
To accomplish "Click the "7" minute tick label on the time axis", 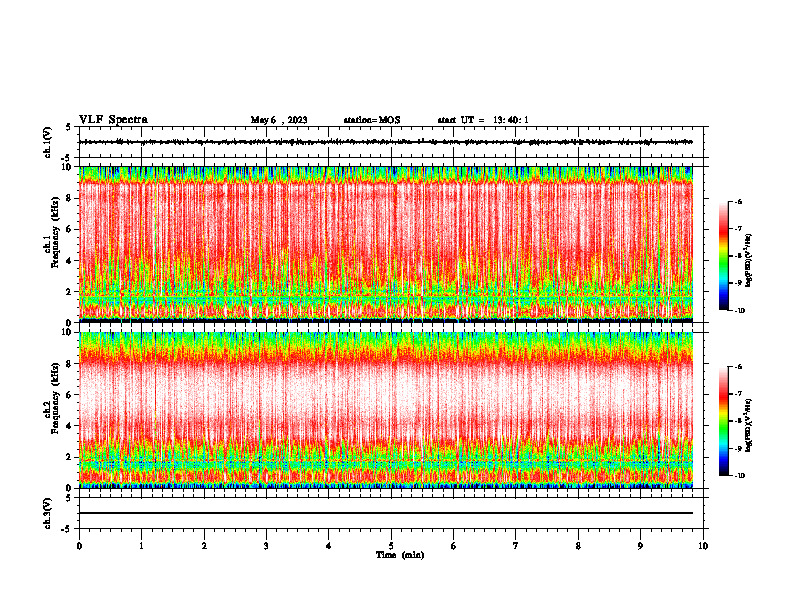I will [x=516, y=546].
